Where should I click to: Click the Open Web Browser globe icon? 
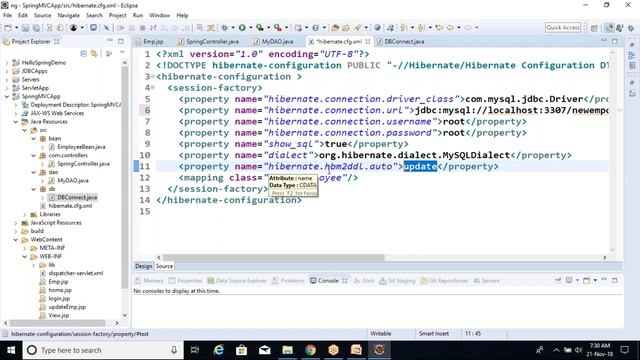[378, 28]
